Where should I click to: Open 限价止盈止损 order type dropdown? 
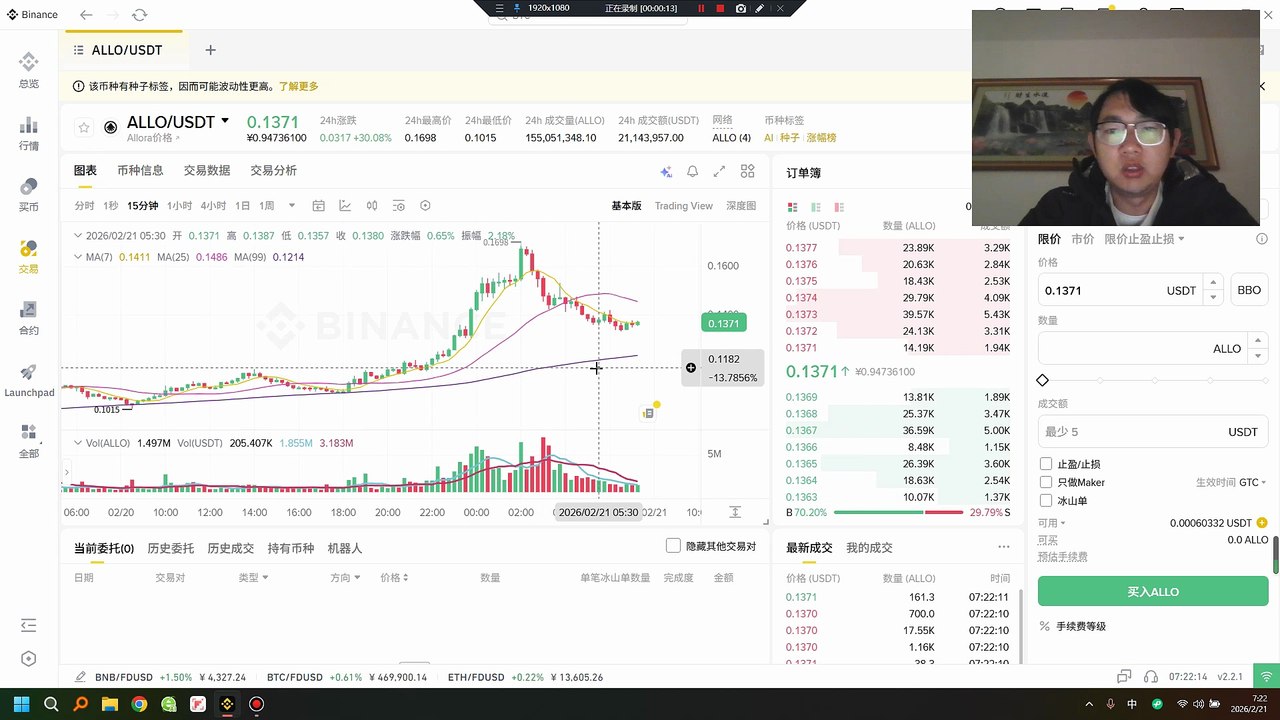1144,239
